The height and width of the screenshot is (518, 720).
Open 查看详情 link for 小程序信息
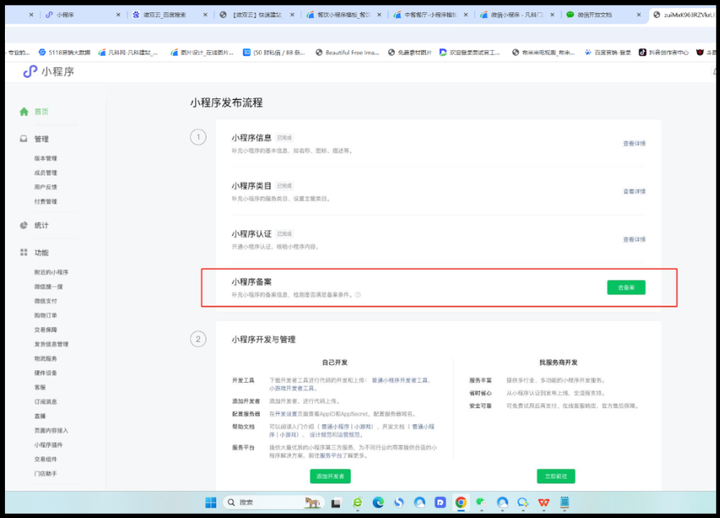point(634,144)
